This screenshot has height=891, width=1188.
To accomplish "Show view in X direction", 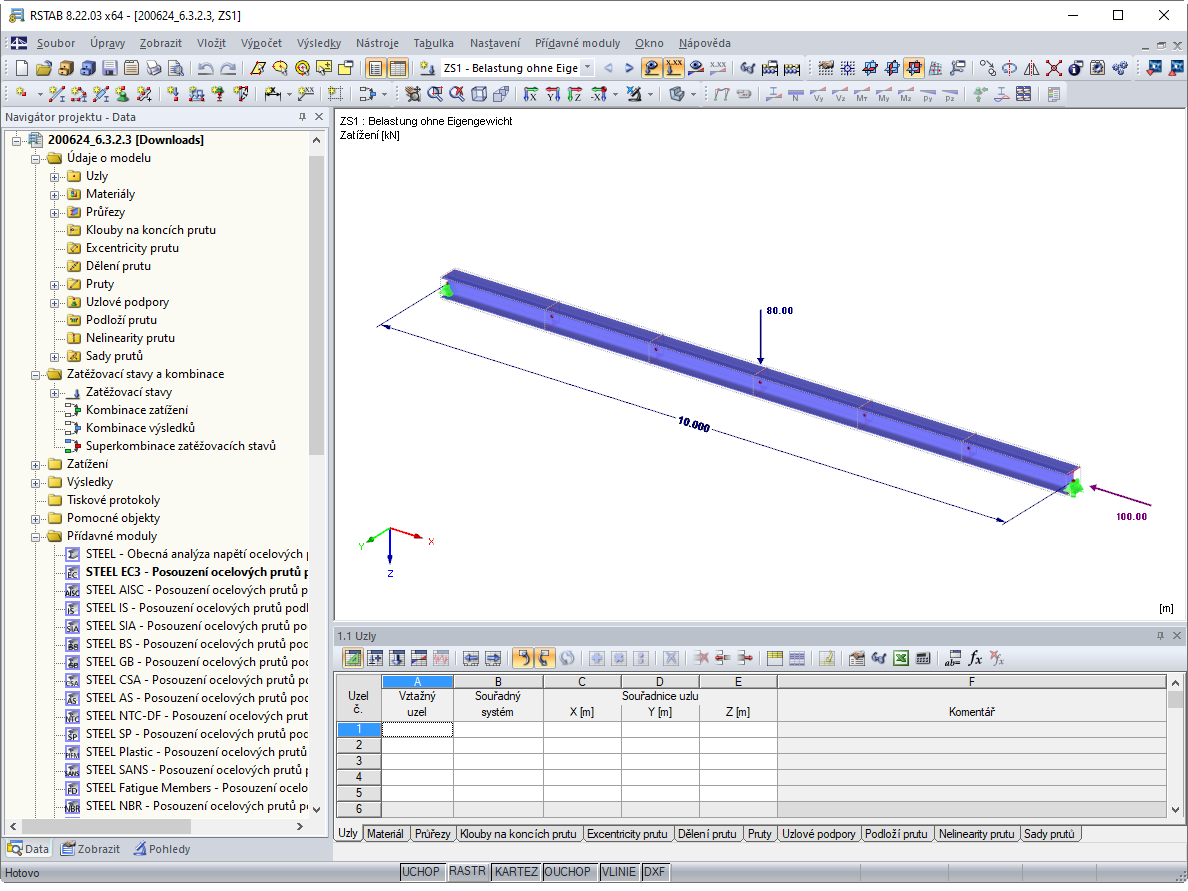I will point(530,94).
